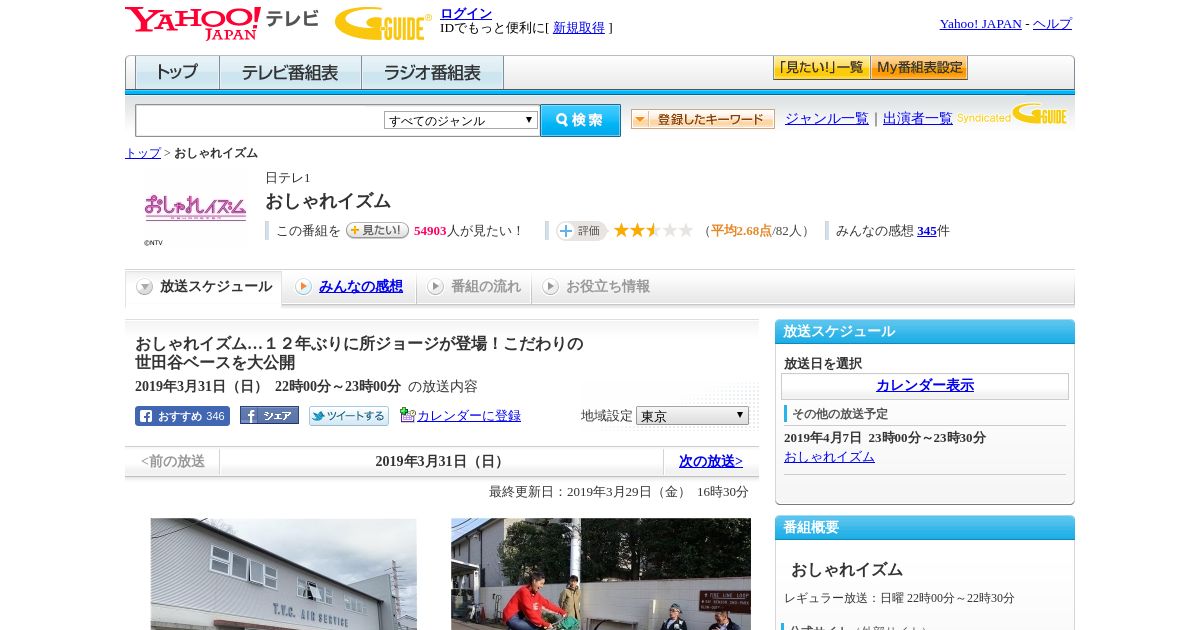The image size is (1200, 630).
Task: Click the 最終更新日 timestamp text
Action: pyautogui.click(x=619, y=492)
